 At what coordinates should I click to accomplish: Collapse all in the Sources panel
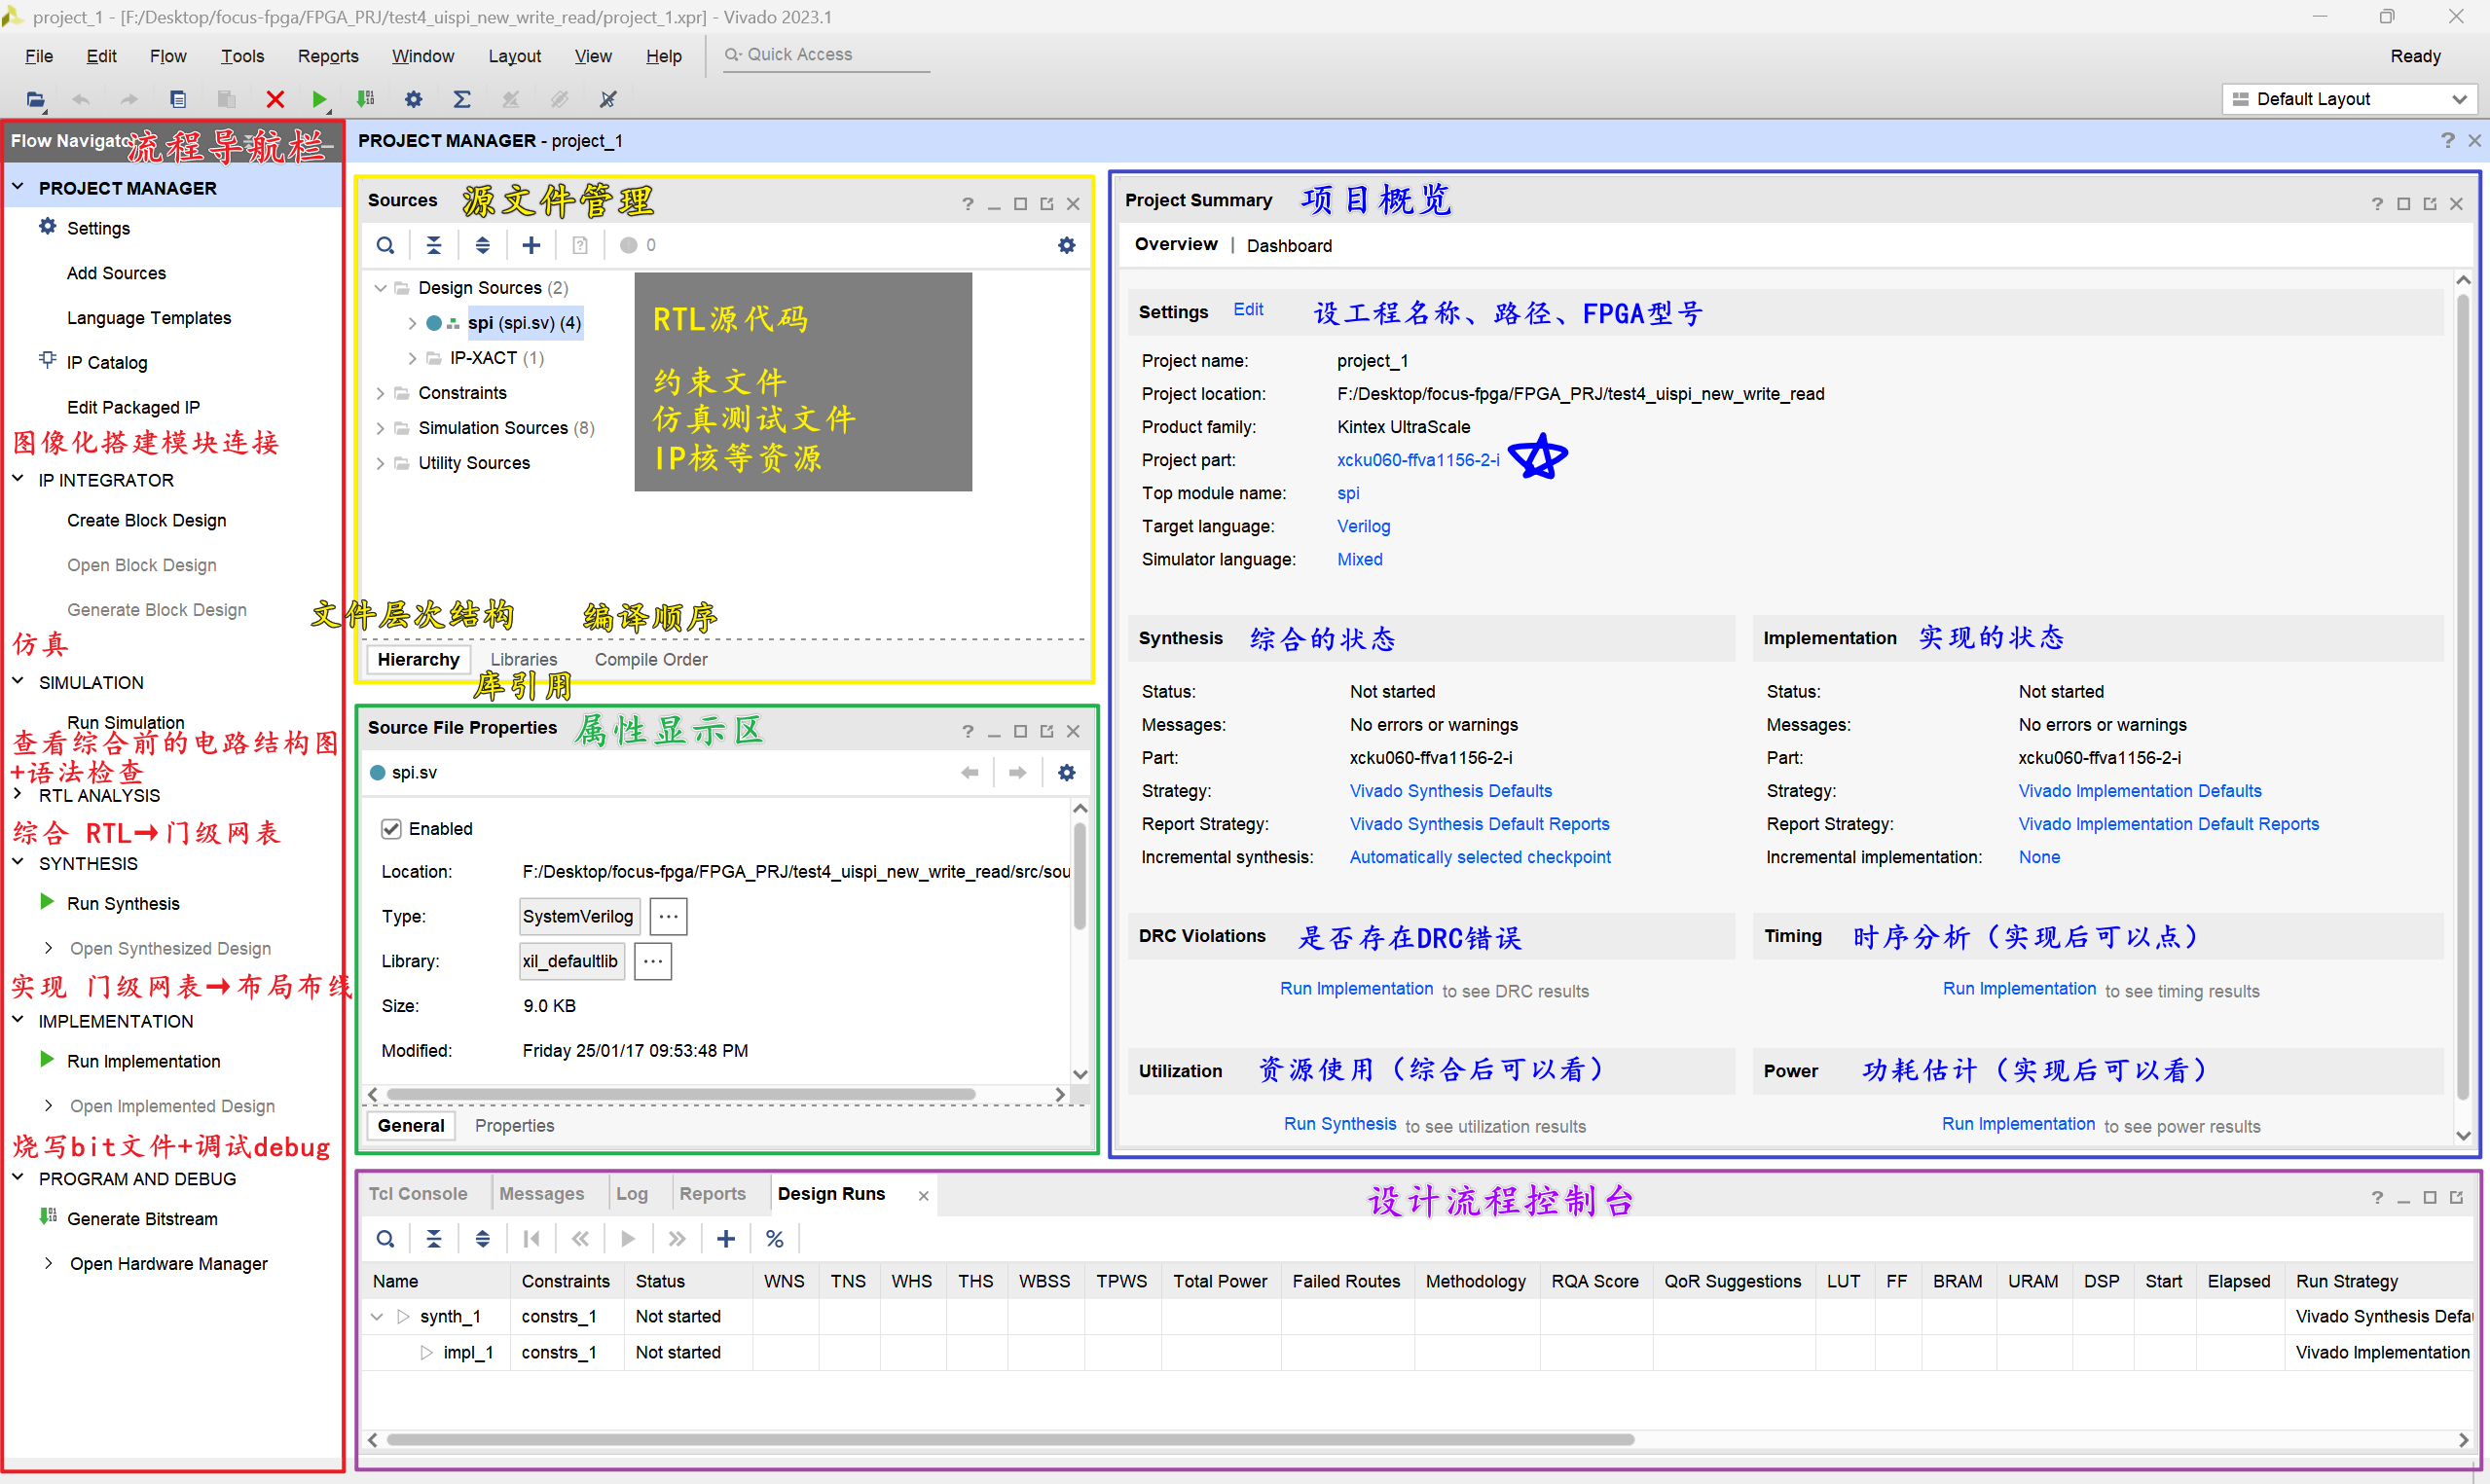434,245
